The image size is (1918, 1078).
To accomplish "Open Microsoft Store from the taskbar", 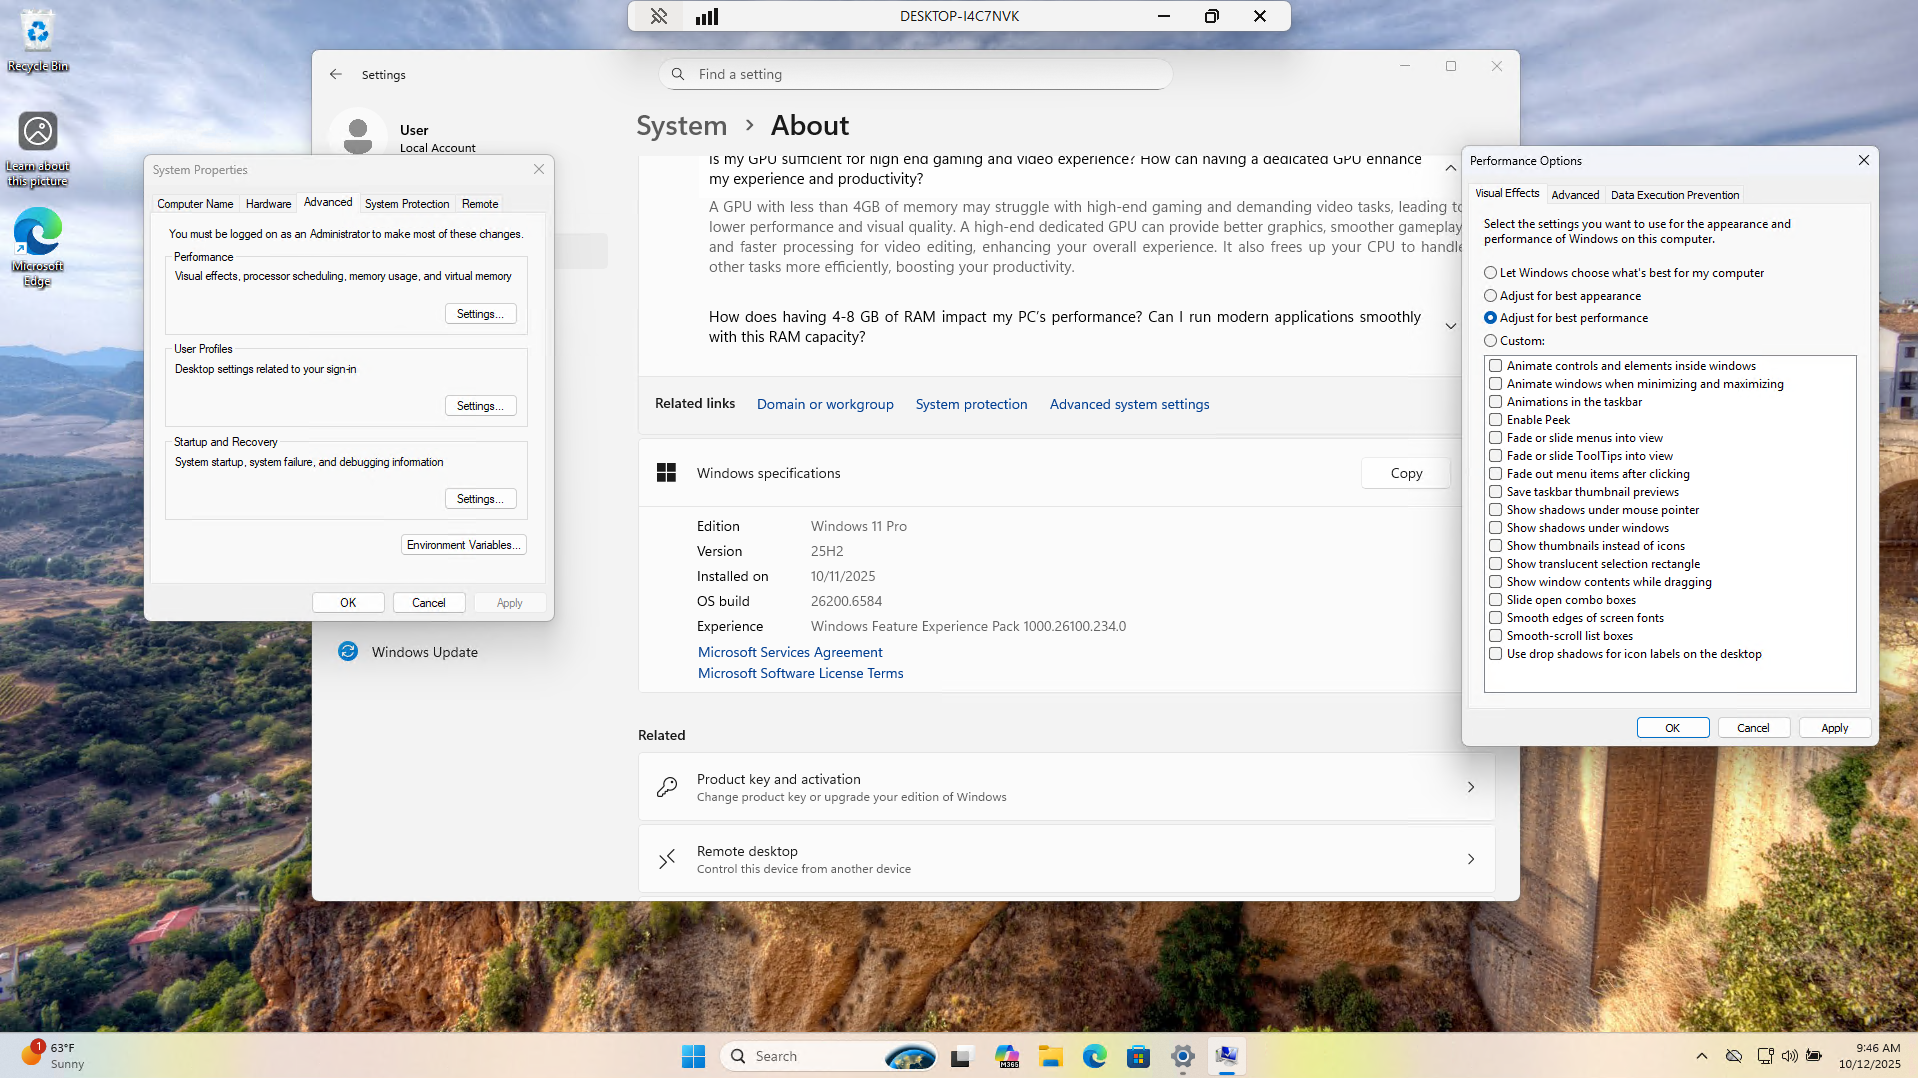I will [1138, 1056].
